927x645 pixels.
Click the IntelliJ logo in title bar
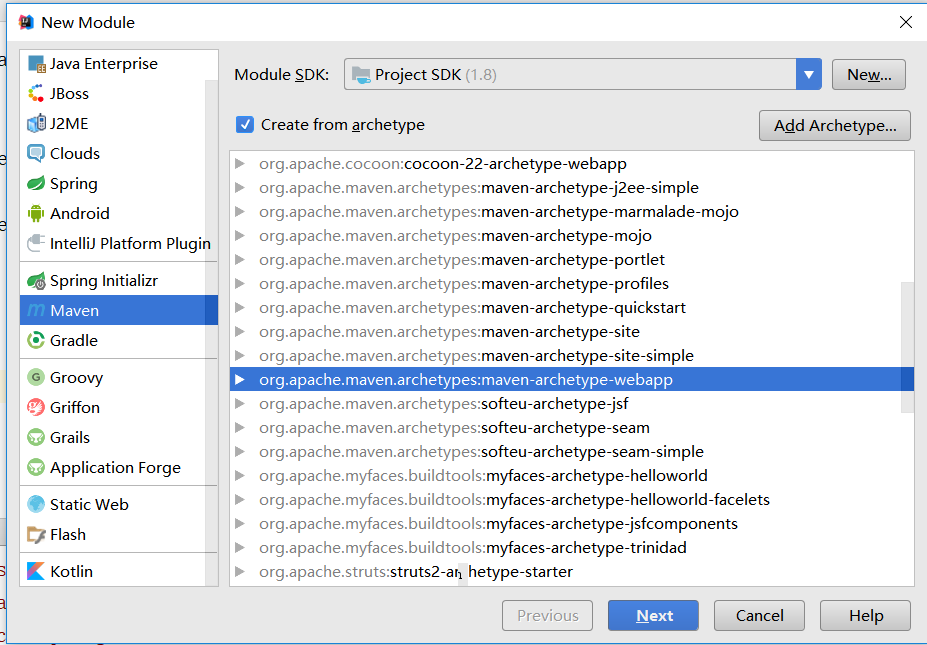coord(26,22)
